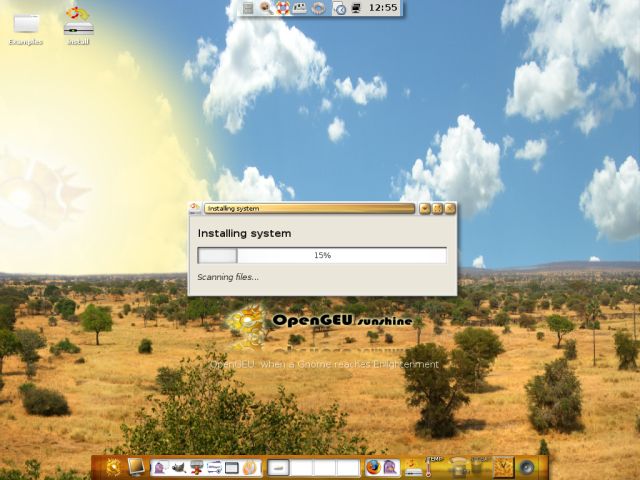Click the Scanning files... status text

click(x=228, y=277)
